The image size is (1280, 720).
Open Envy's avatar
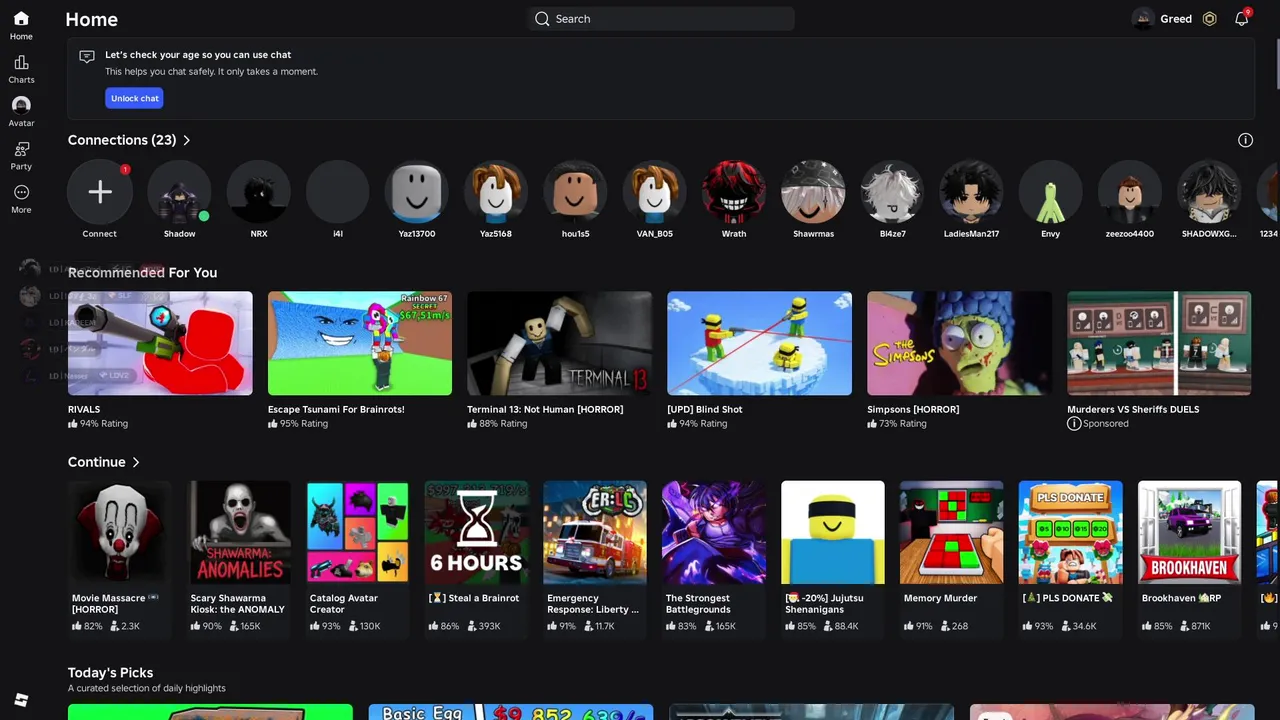click(x=1050, y=192)
